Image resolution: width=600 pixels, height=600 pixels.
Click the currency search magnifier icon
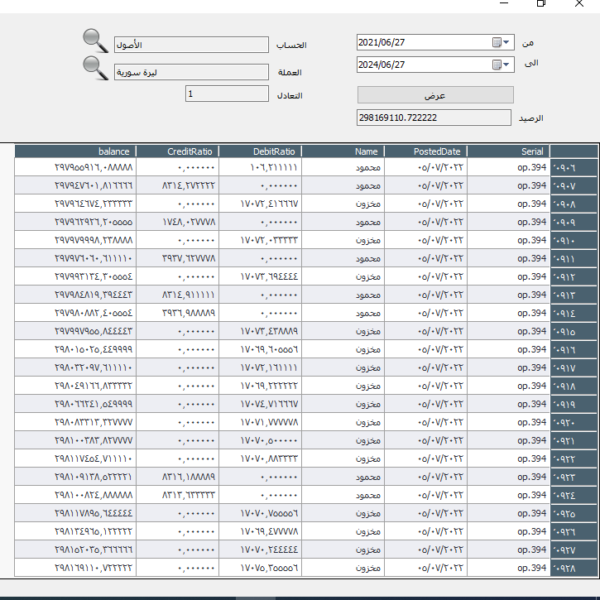[x=95, y=68]
